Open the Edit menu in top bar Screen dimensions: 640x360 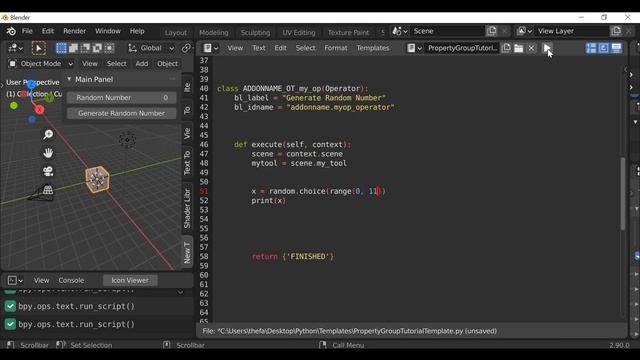pyautogui.click(x=48, y=31)
